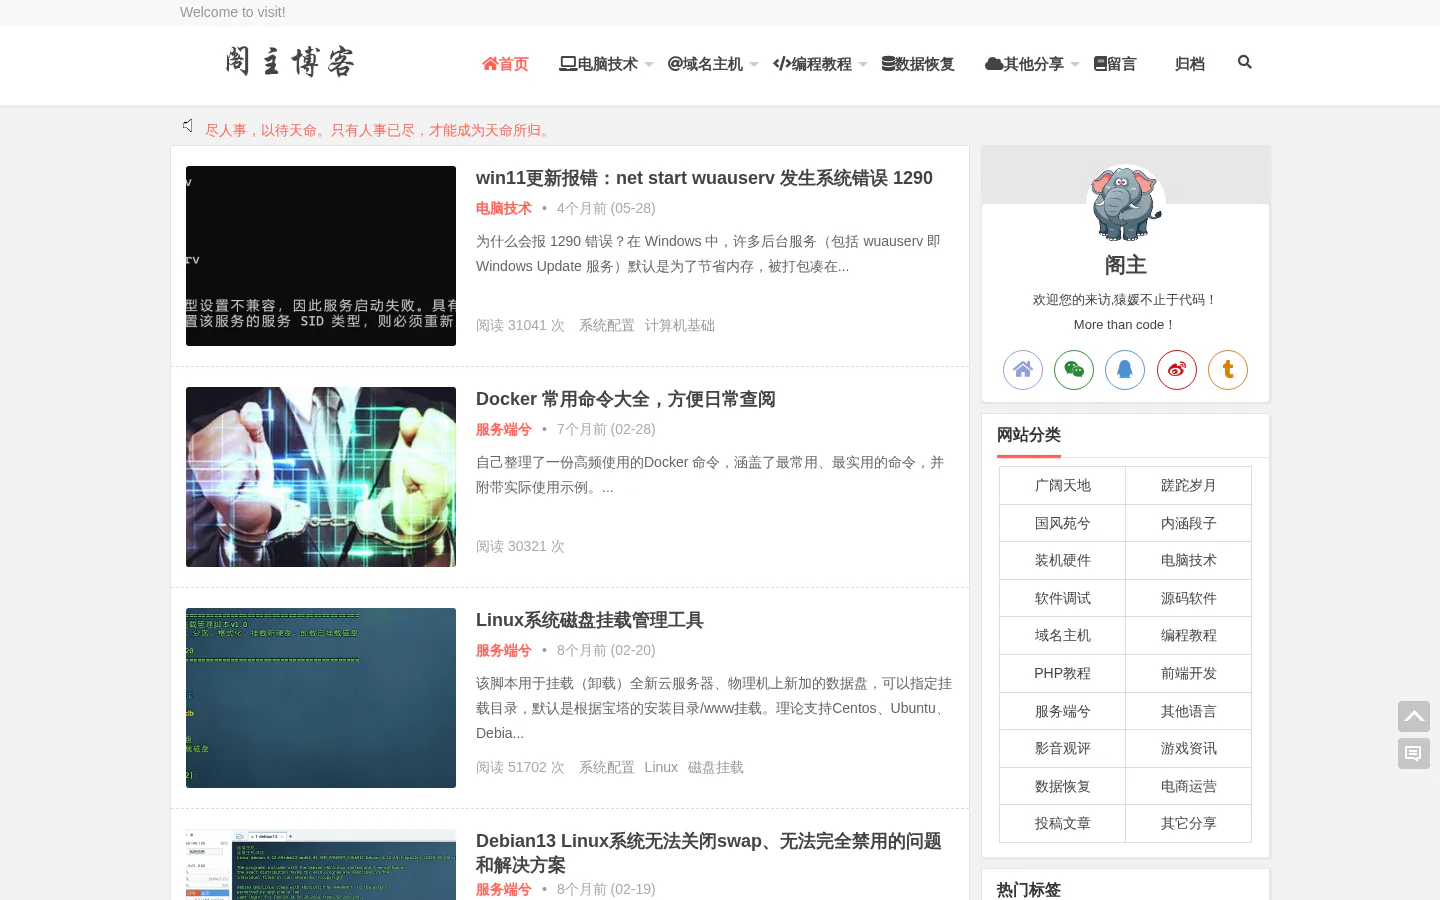Click the Linux tag under disk article
Image resolution: width=1440 pixels, height=900 pixels.
(661, 767)
